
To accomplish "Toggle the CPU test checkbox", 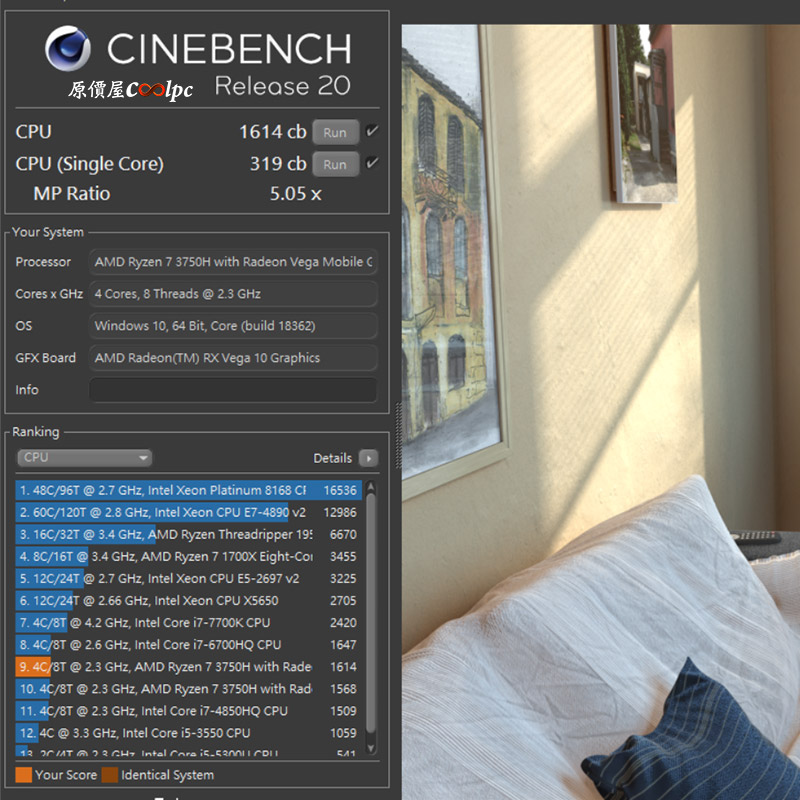I will [372, 131].
